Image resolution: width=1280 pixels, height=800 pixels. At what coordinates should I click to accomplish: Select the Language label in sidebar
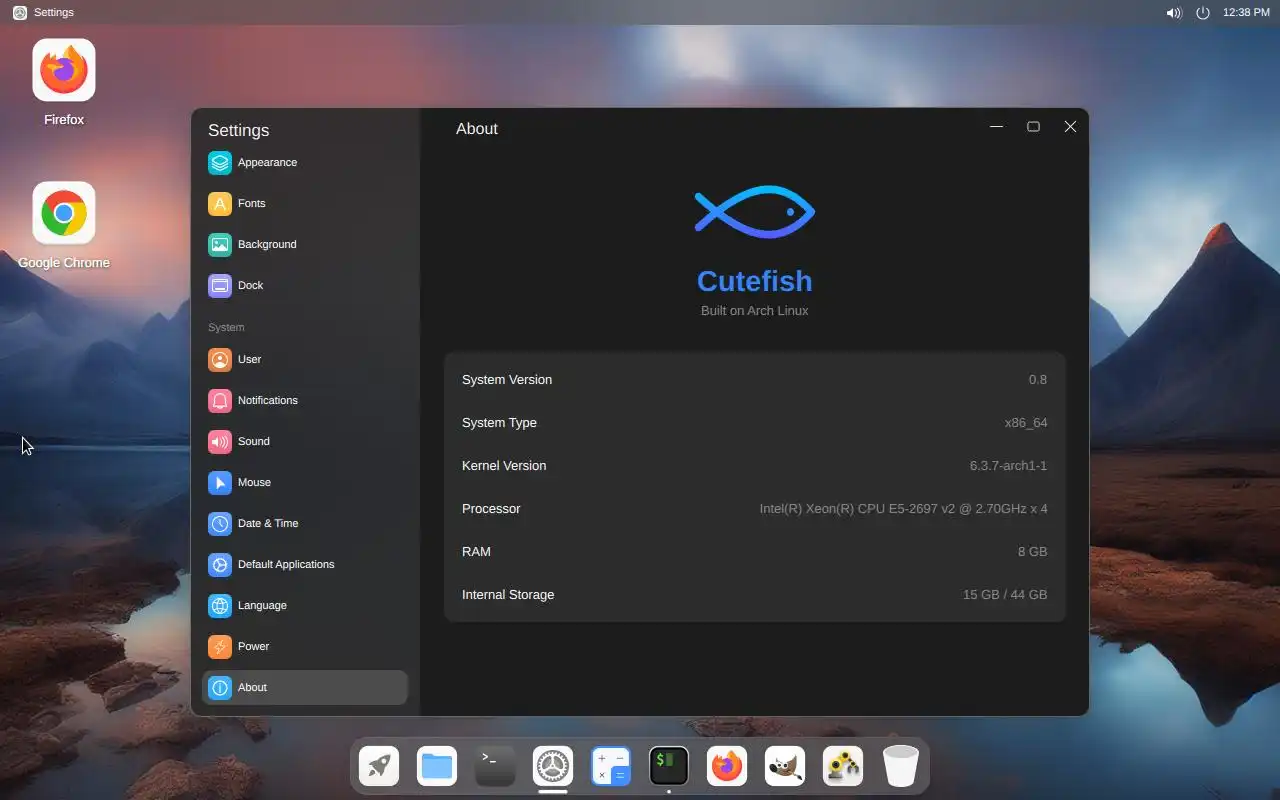click(262, 605)
